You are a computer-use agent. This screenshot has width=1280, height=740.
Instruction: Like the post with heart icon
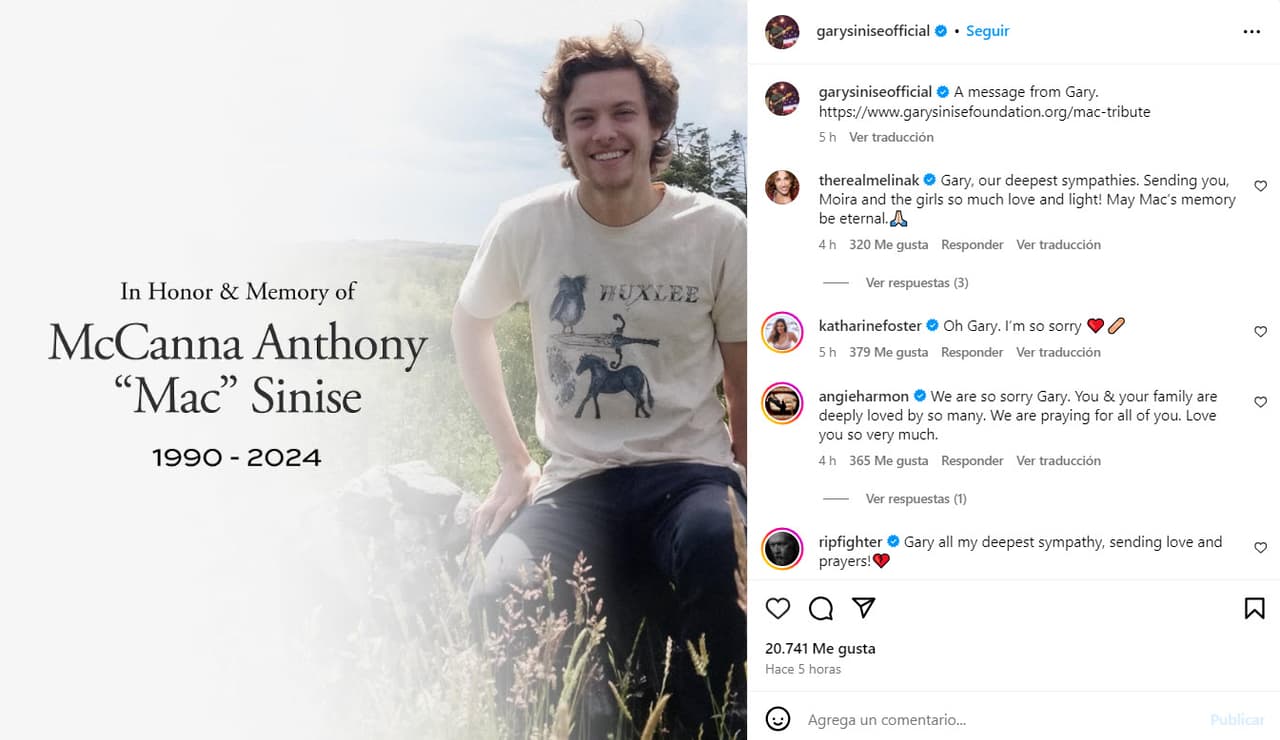pos(777,608)
